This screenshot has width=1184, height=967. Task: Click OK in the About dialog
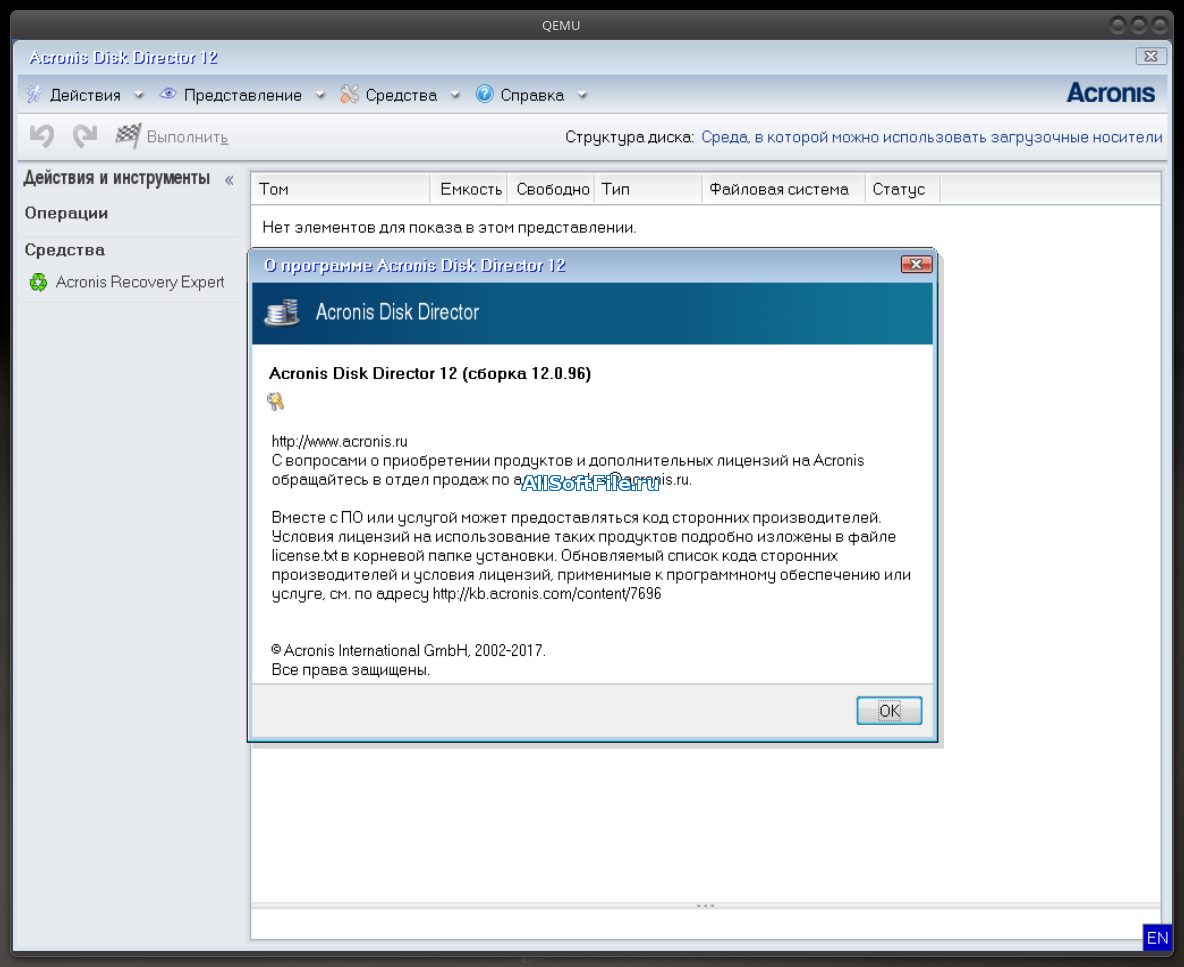coord(889,710)
